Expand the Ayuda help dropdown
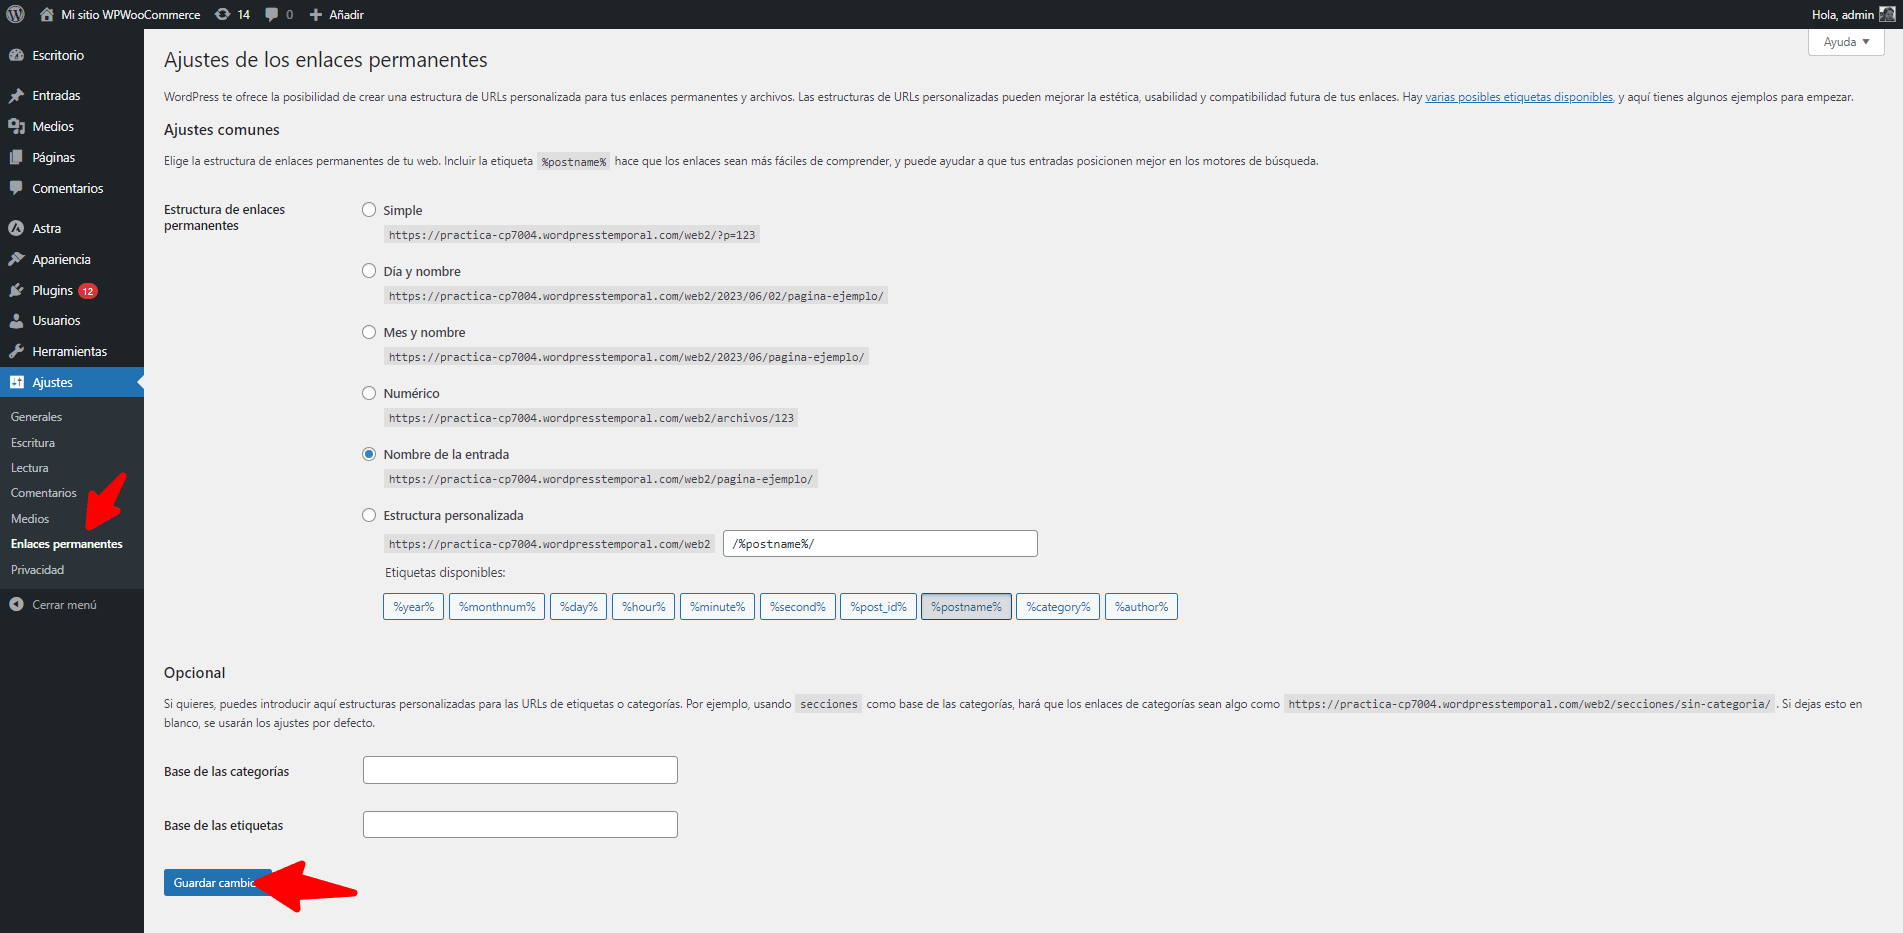The image size is (1903, 933). pyautogui.click(x=1846, y=42)
